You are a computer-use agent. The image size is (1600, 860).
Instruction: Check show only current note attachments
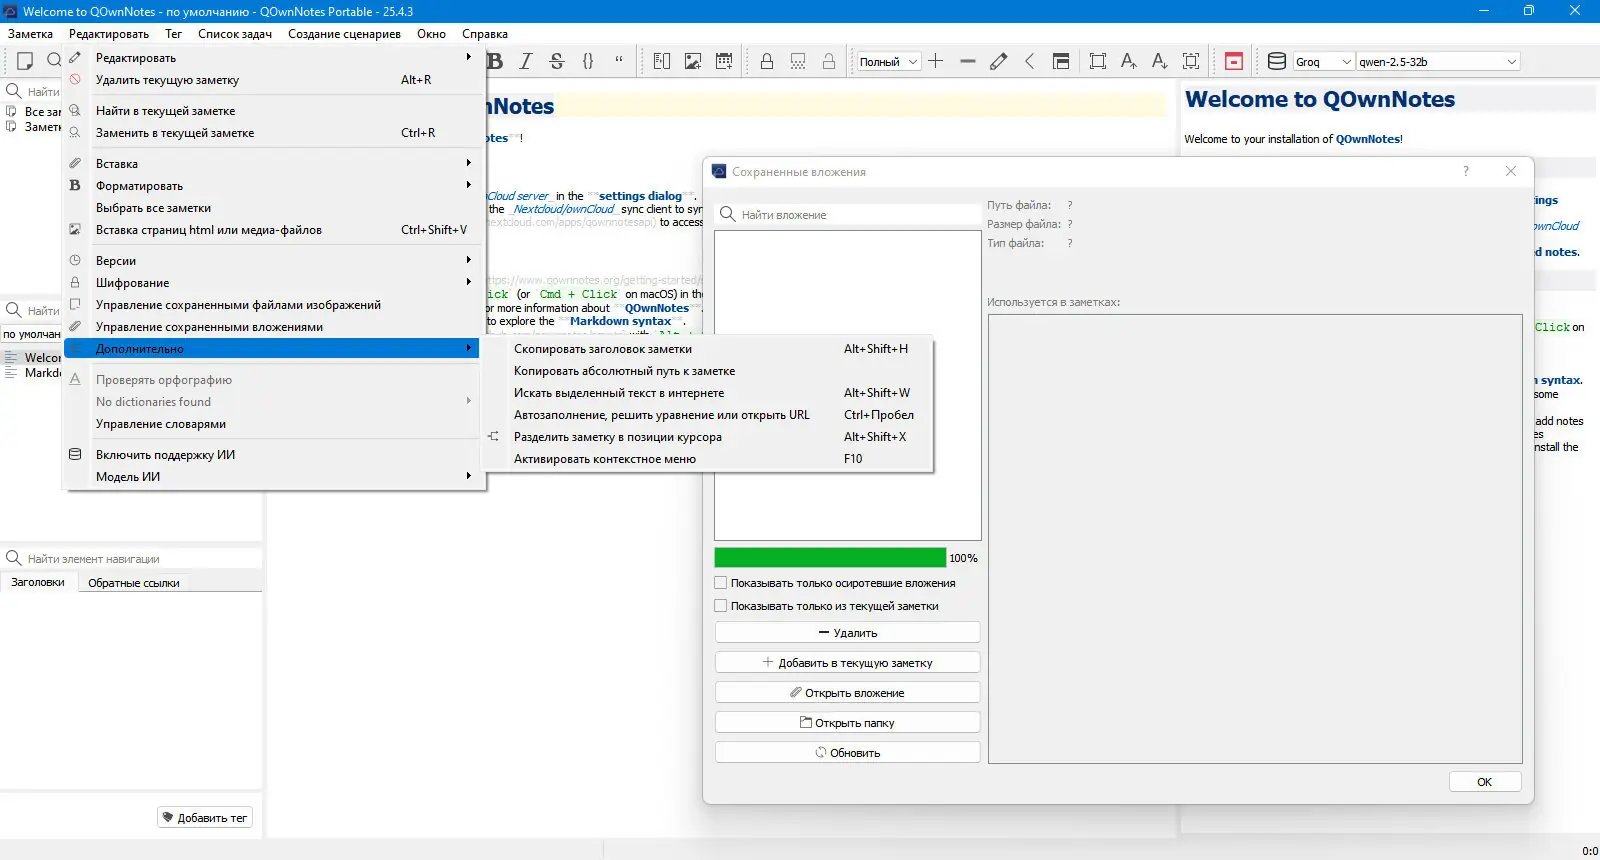721,606
